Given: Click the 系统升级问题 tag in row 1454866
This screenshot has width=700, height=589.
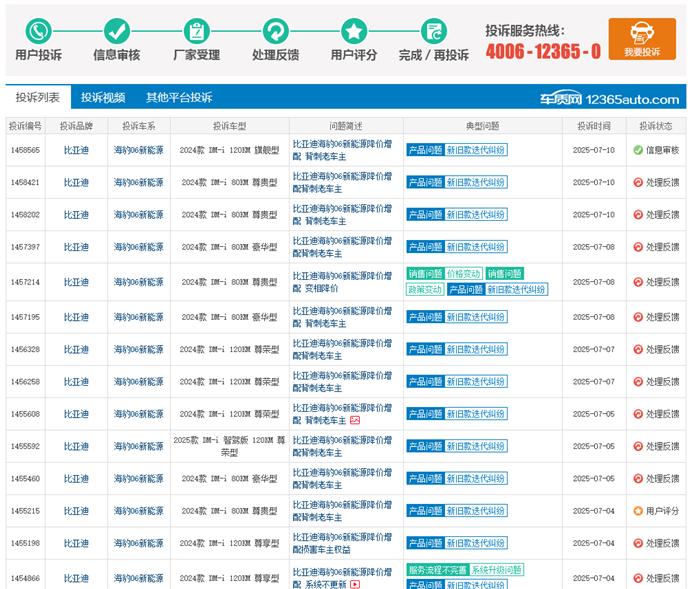Looking at the screenshot, I should click(x=497, y=570).
